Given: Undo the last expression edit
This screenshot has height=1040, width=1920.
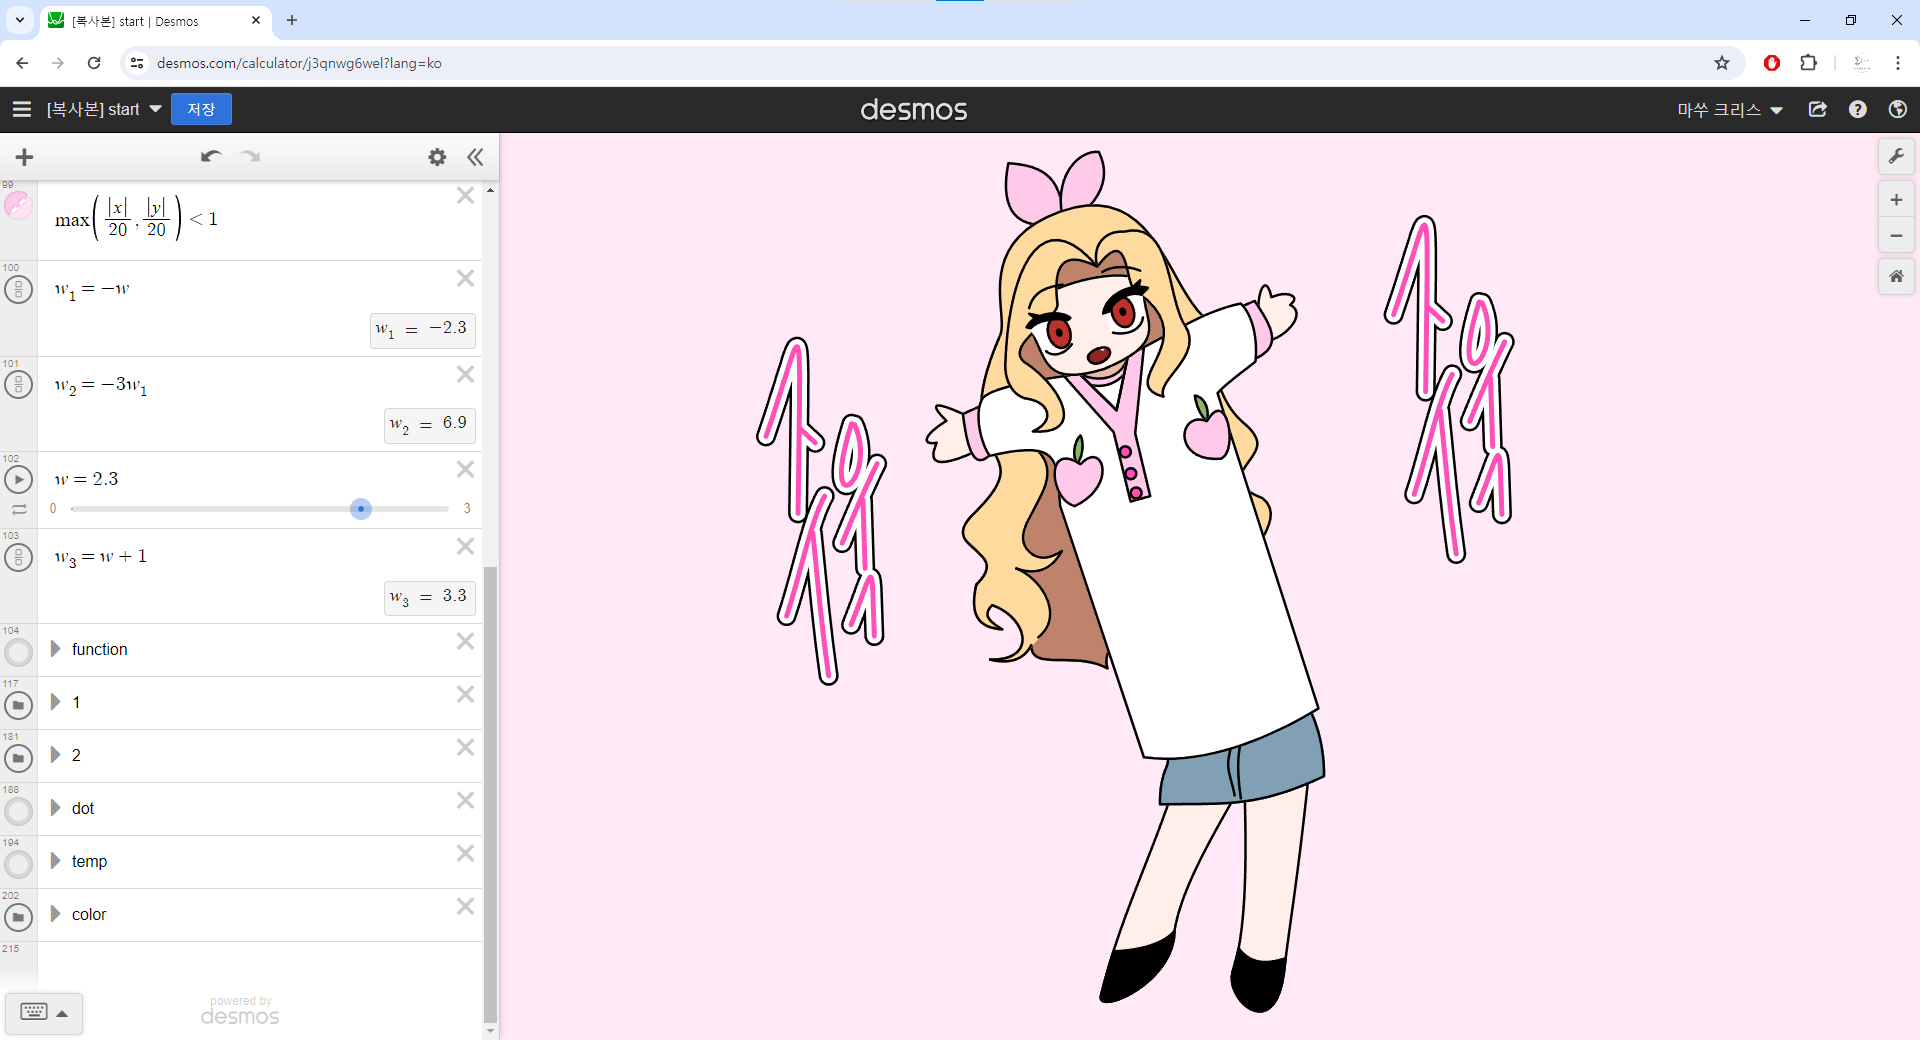Looking at the screenshot, I should (x=210, y=157).
